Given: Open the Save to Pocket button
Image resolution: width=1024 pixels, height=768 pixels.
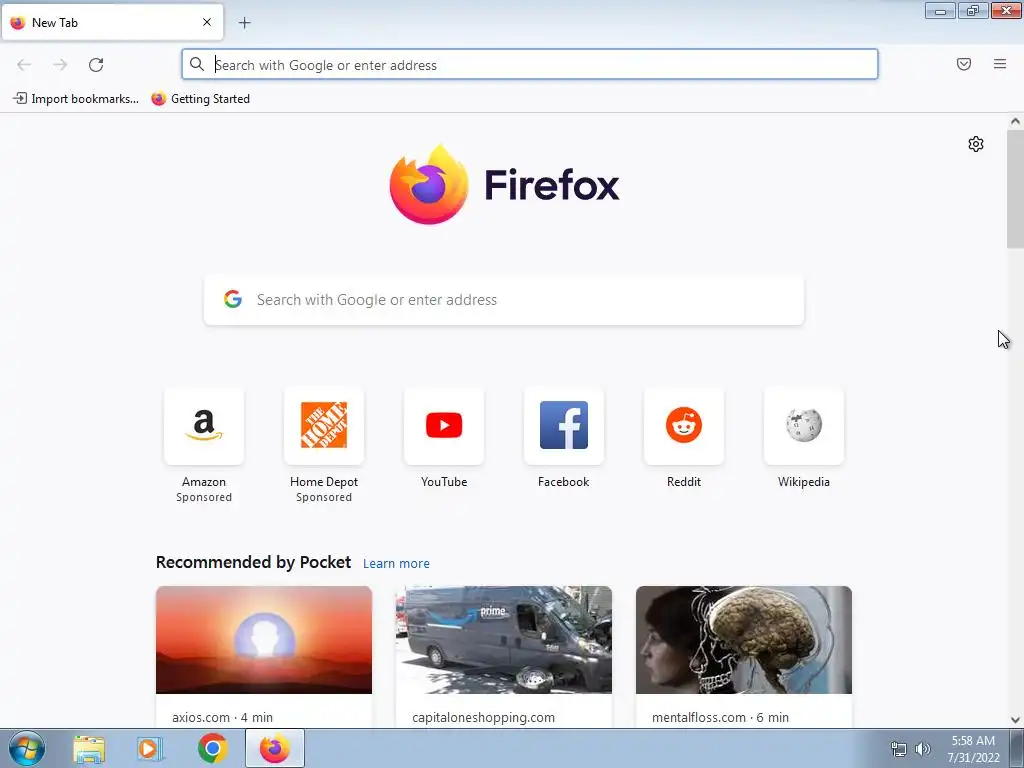Looking at the screenshot, I should point(963,64).
